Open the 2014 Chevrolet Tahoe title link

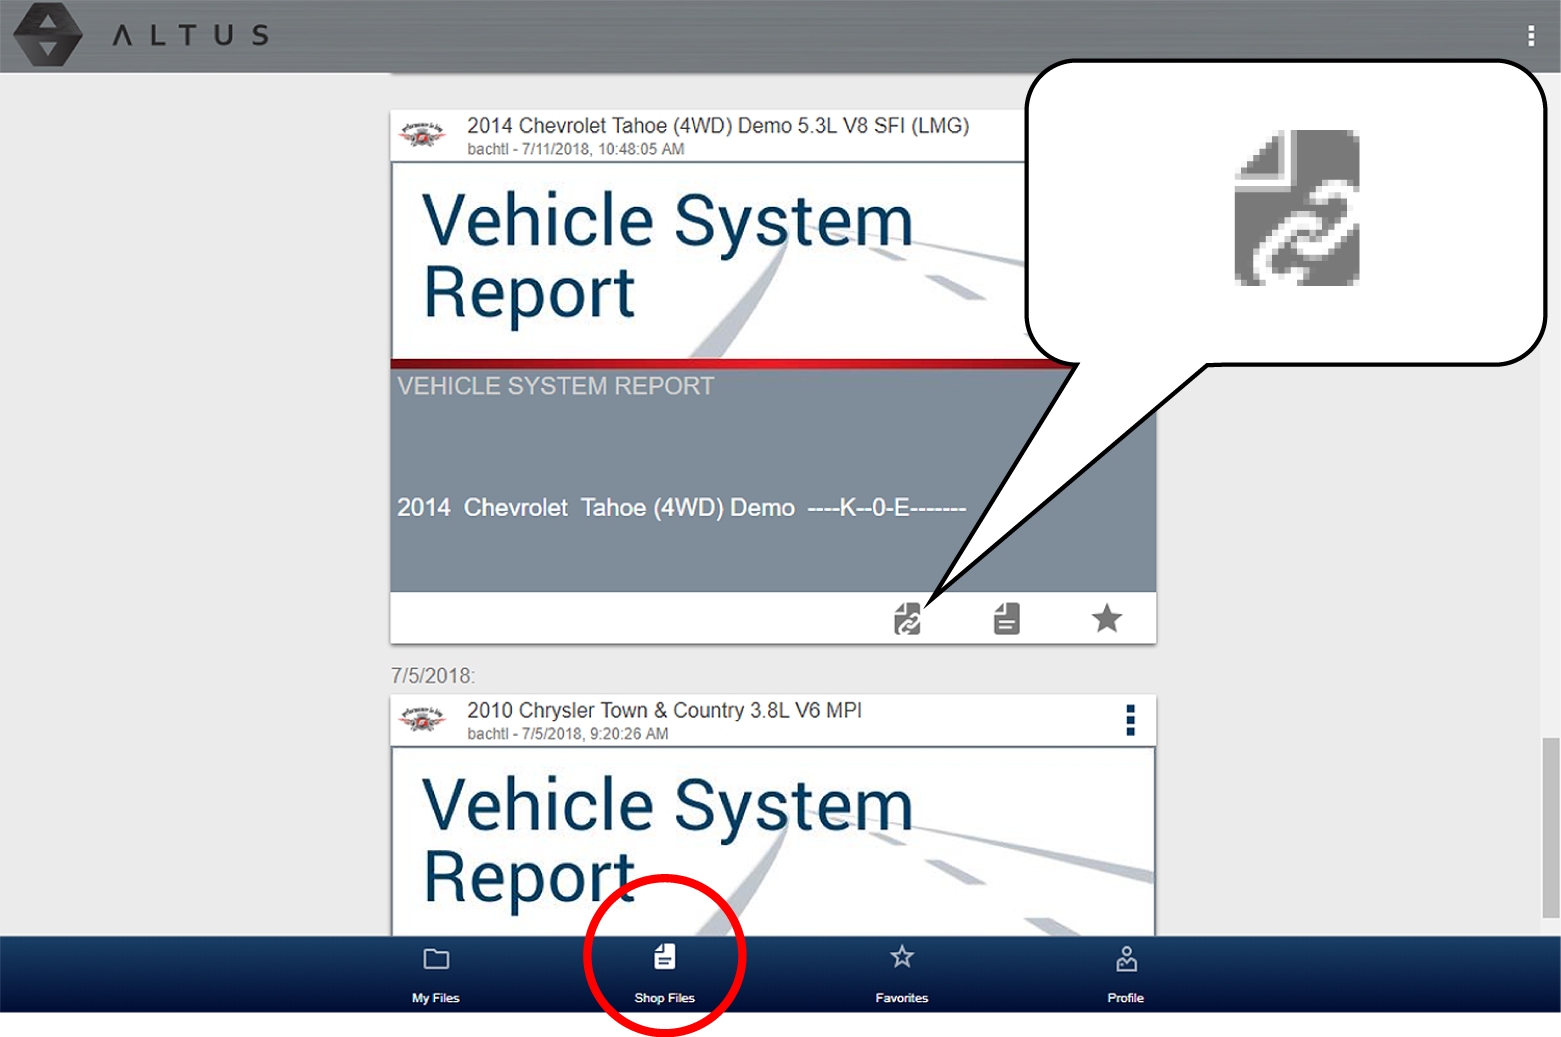coord(717,126)
